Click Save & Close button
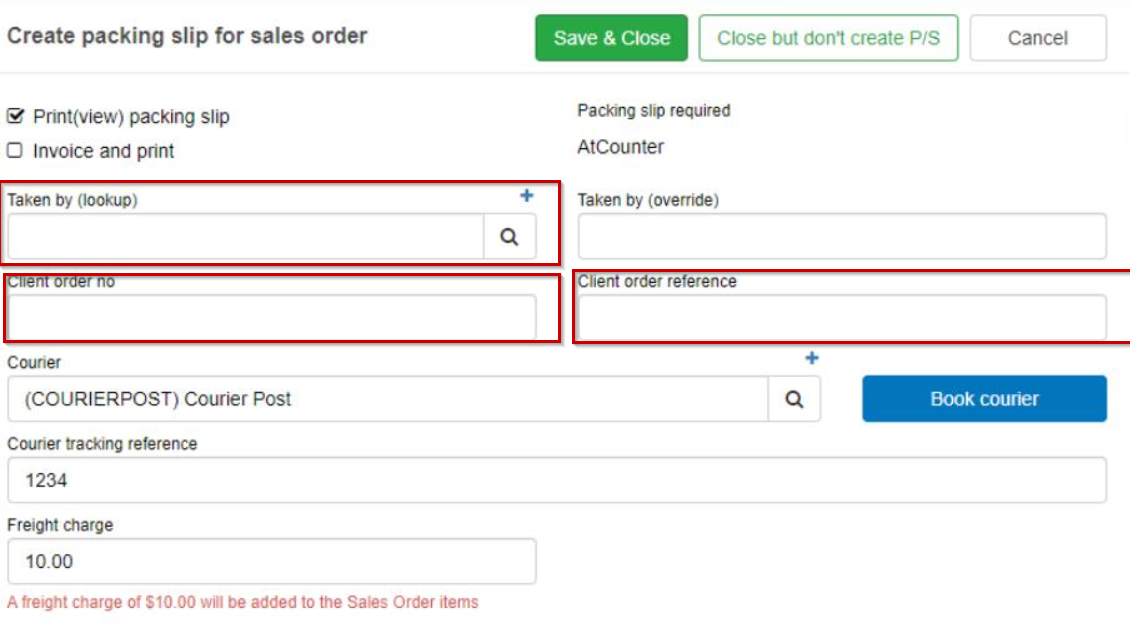The width and height of the screenshot is (1130, 643). pos(611,37)
